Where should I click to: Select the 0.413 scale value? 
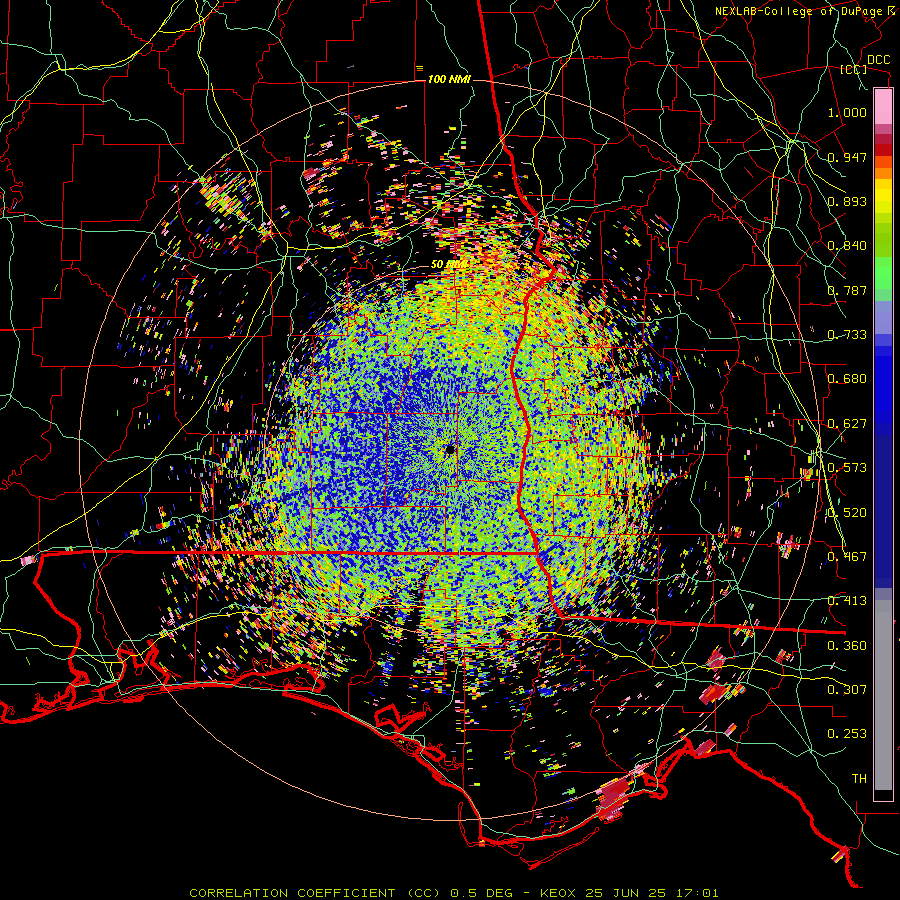click(x=847, y=601)
